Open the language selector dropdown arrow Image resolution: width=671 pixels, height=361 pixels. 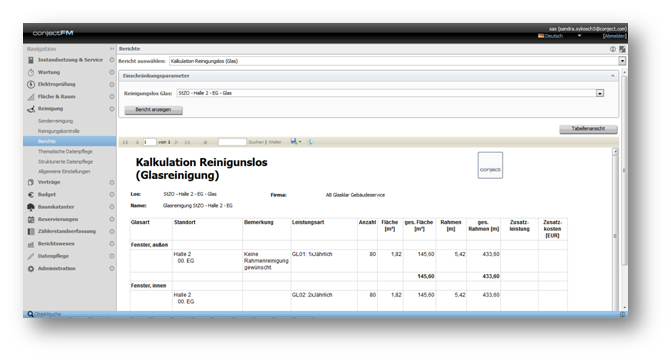point(579,36)
